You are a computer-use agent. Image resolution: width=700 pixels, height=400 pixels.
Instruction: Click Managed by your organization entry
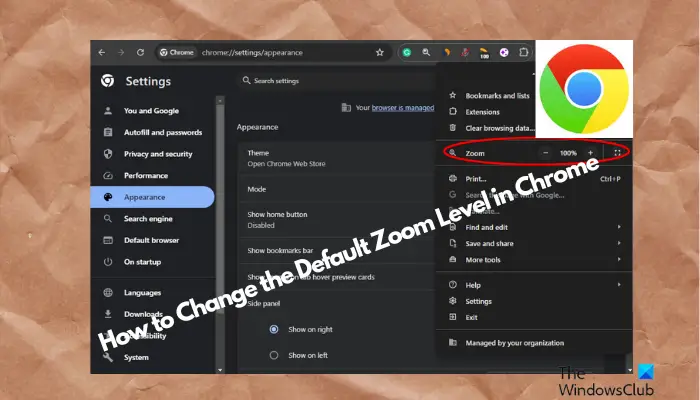tap(534, 343)
